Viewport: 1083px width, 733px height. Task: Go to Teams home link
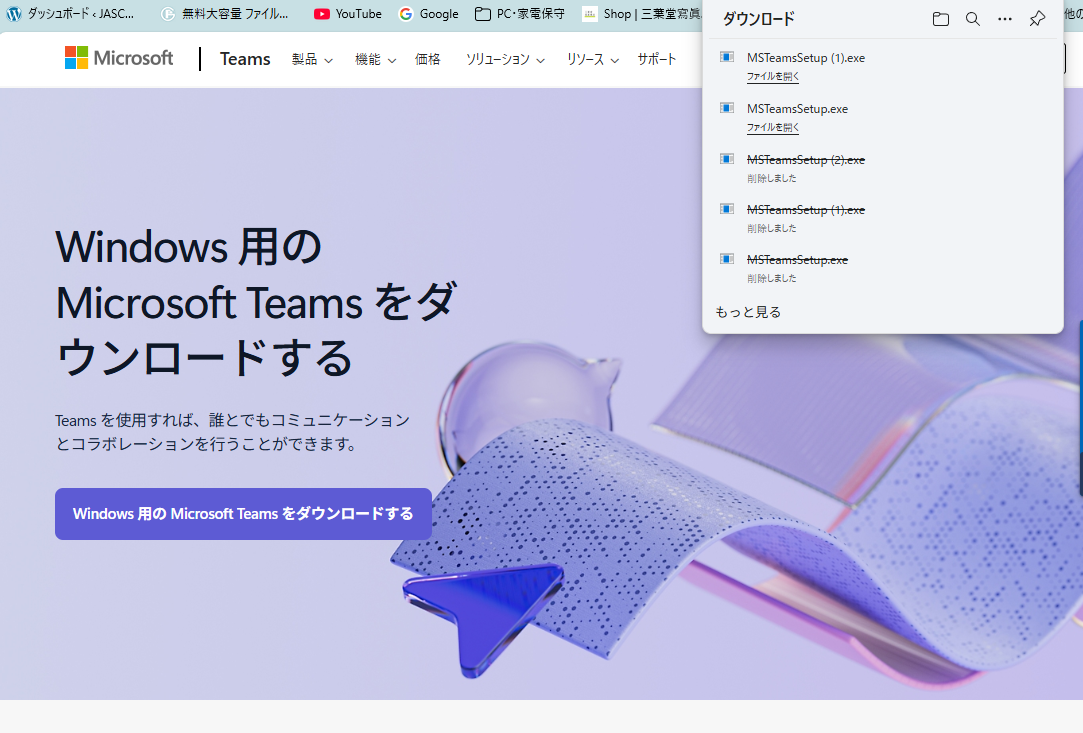coord(245,59)
